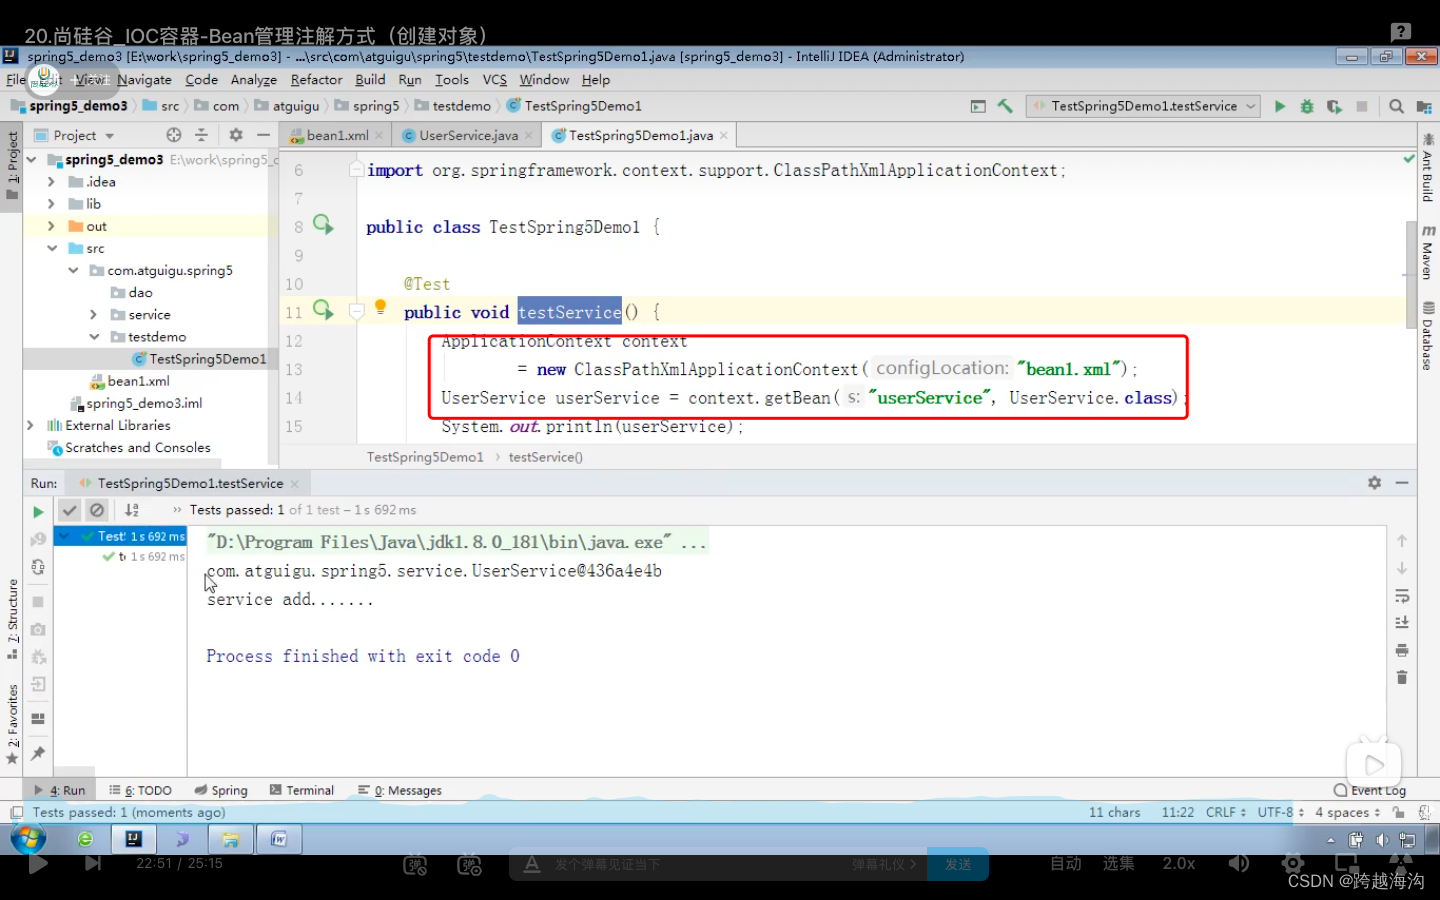Click the testdemo breadcrumb in navigation bar

point(461,106)
